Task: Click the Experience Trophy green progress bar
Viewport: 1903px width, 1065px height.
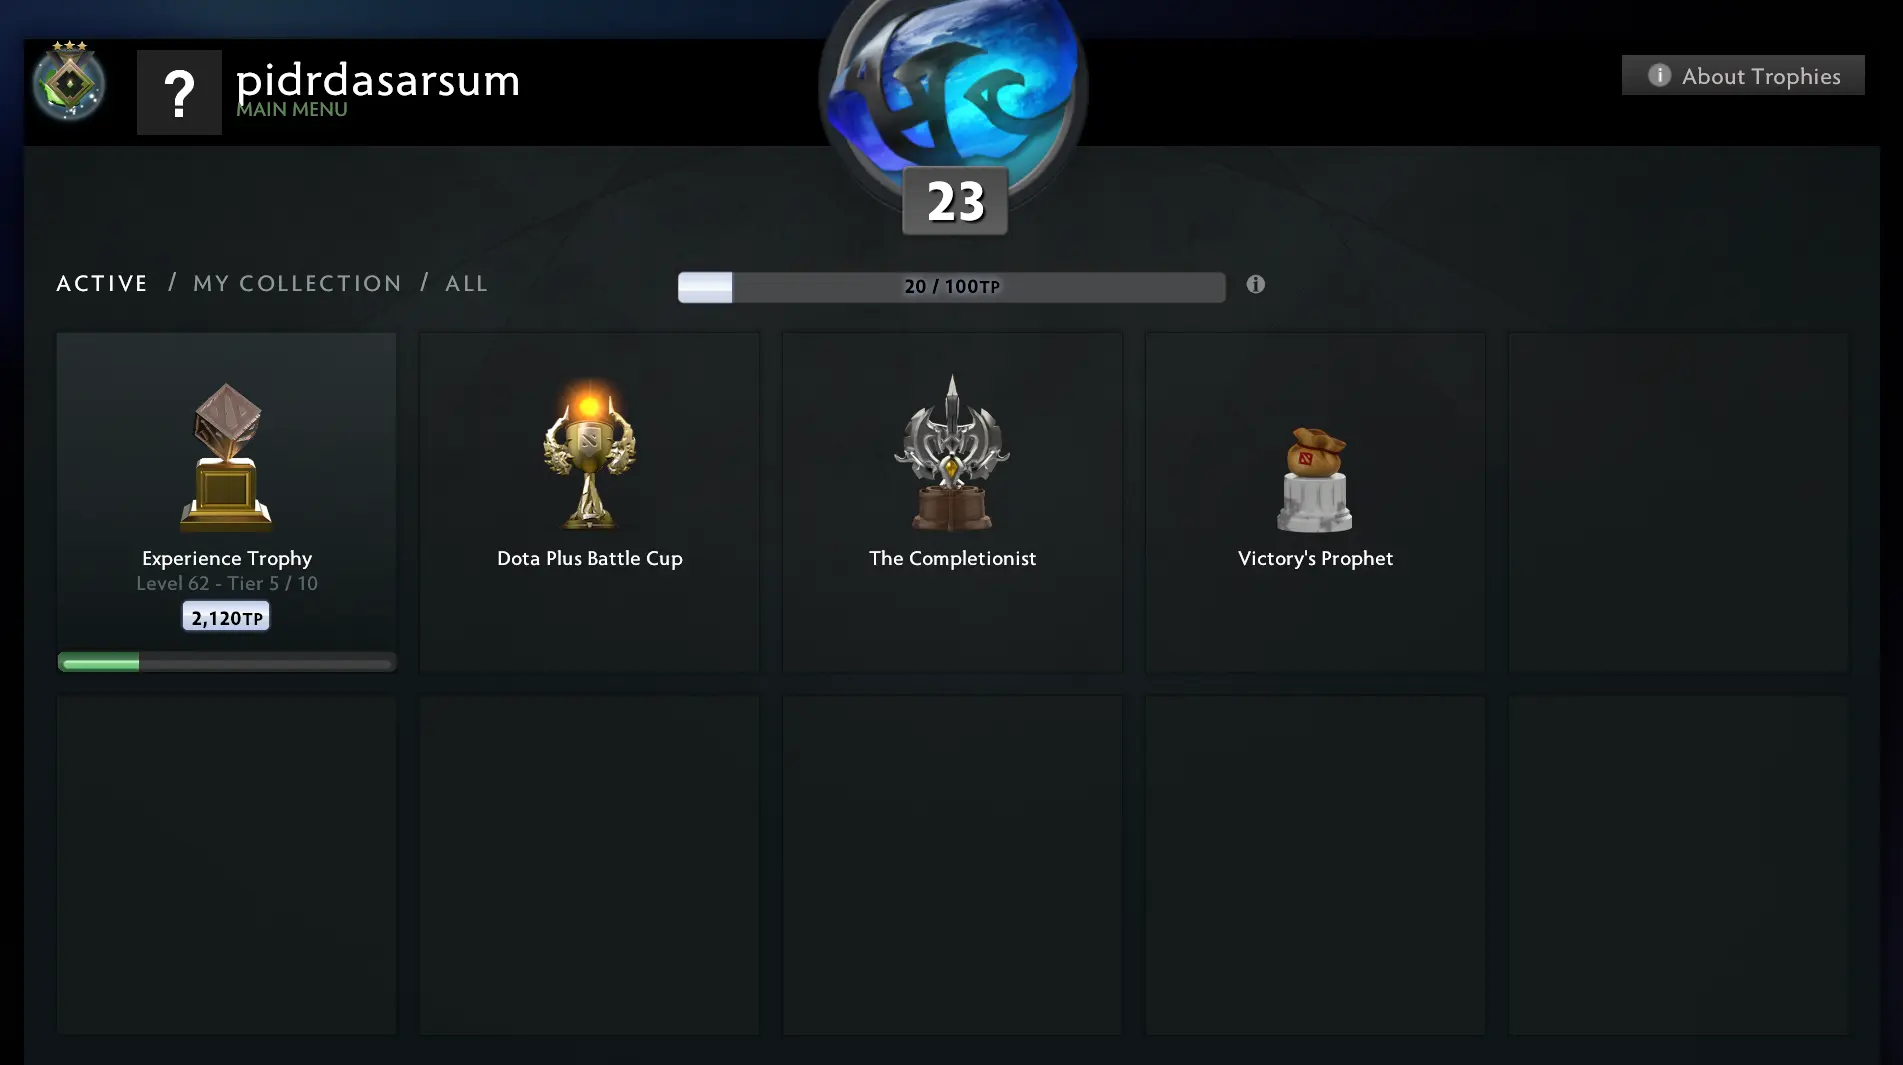Action: click(227, 662)
